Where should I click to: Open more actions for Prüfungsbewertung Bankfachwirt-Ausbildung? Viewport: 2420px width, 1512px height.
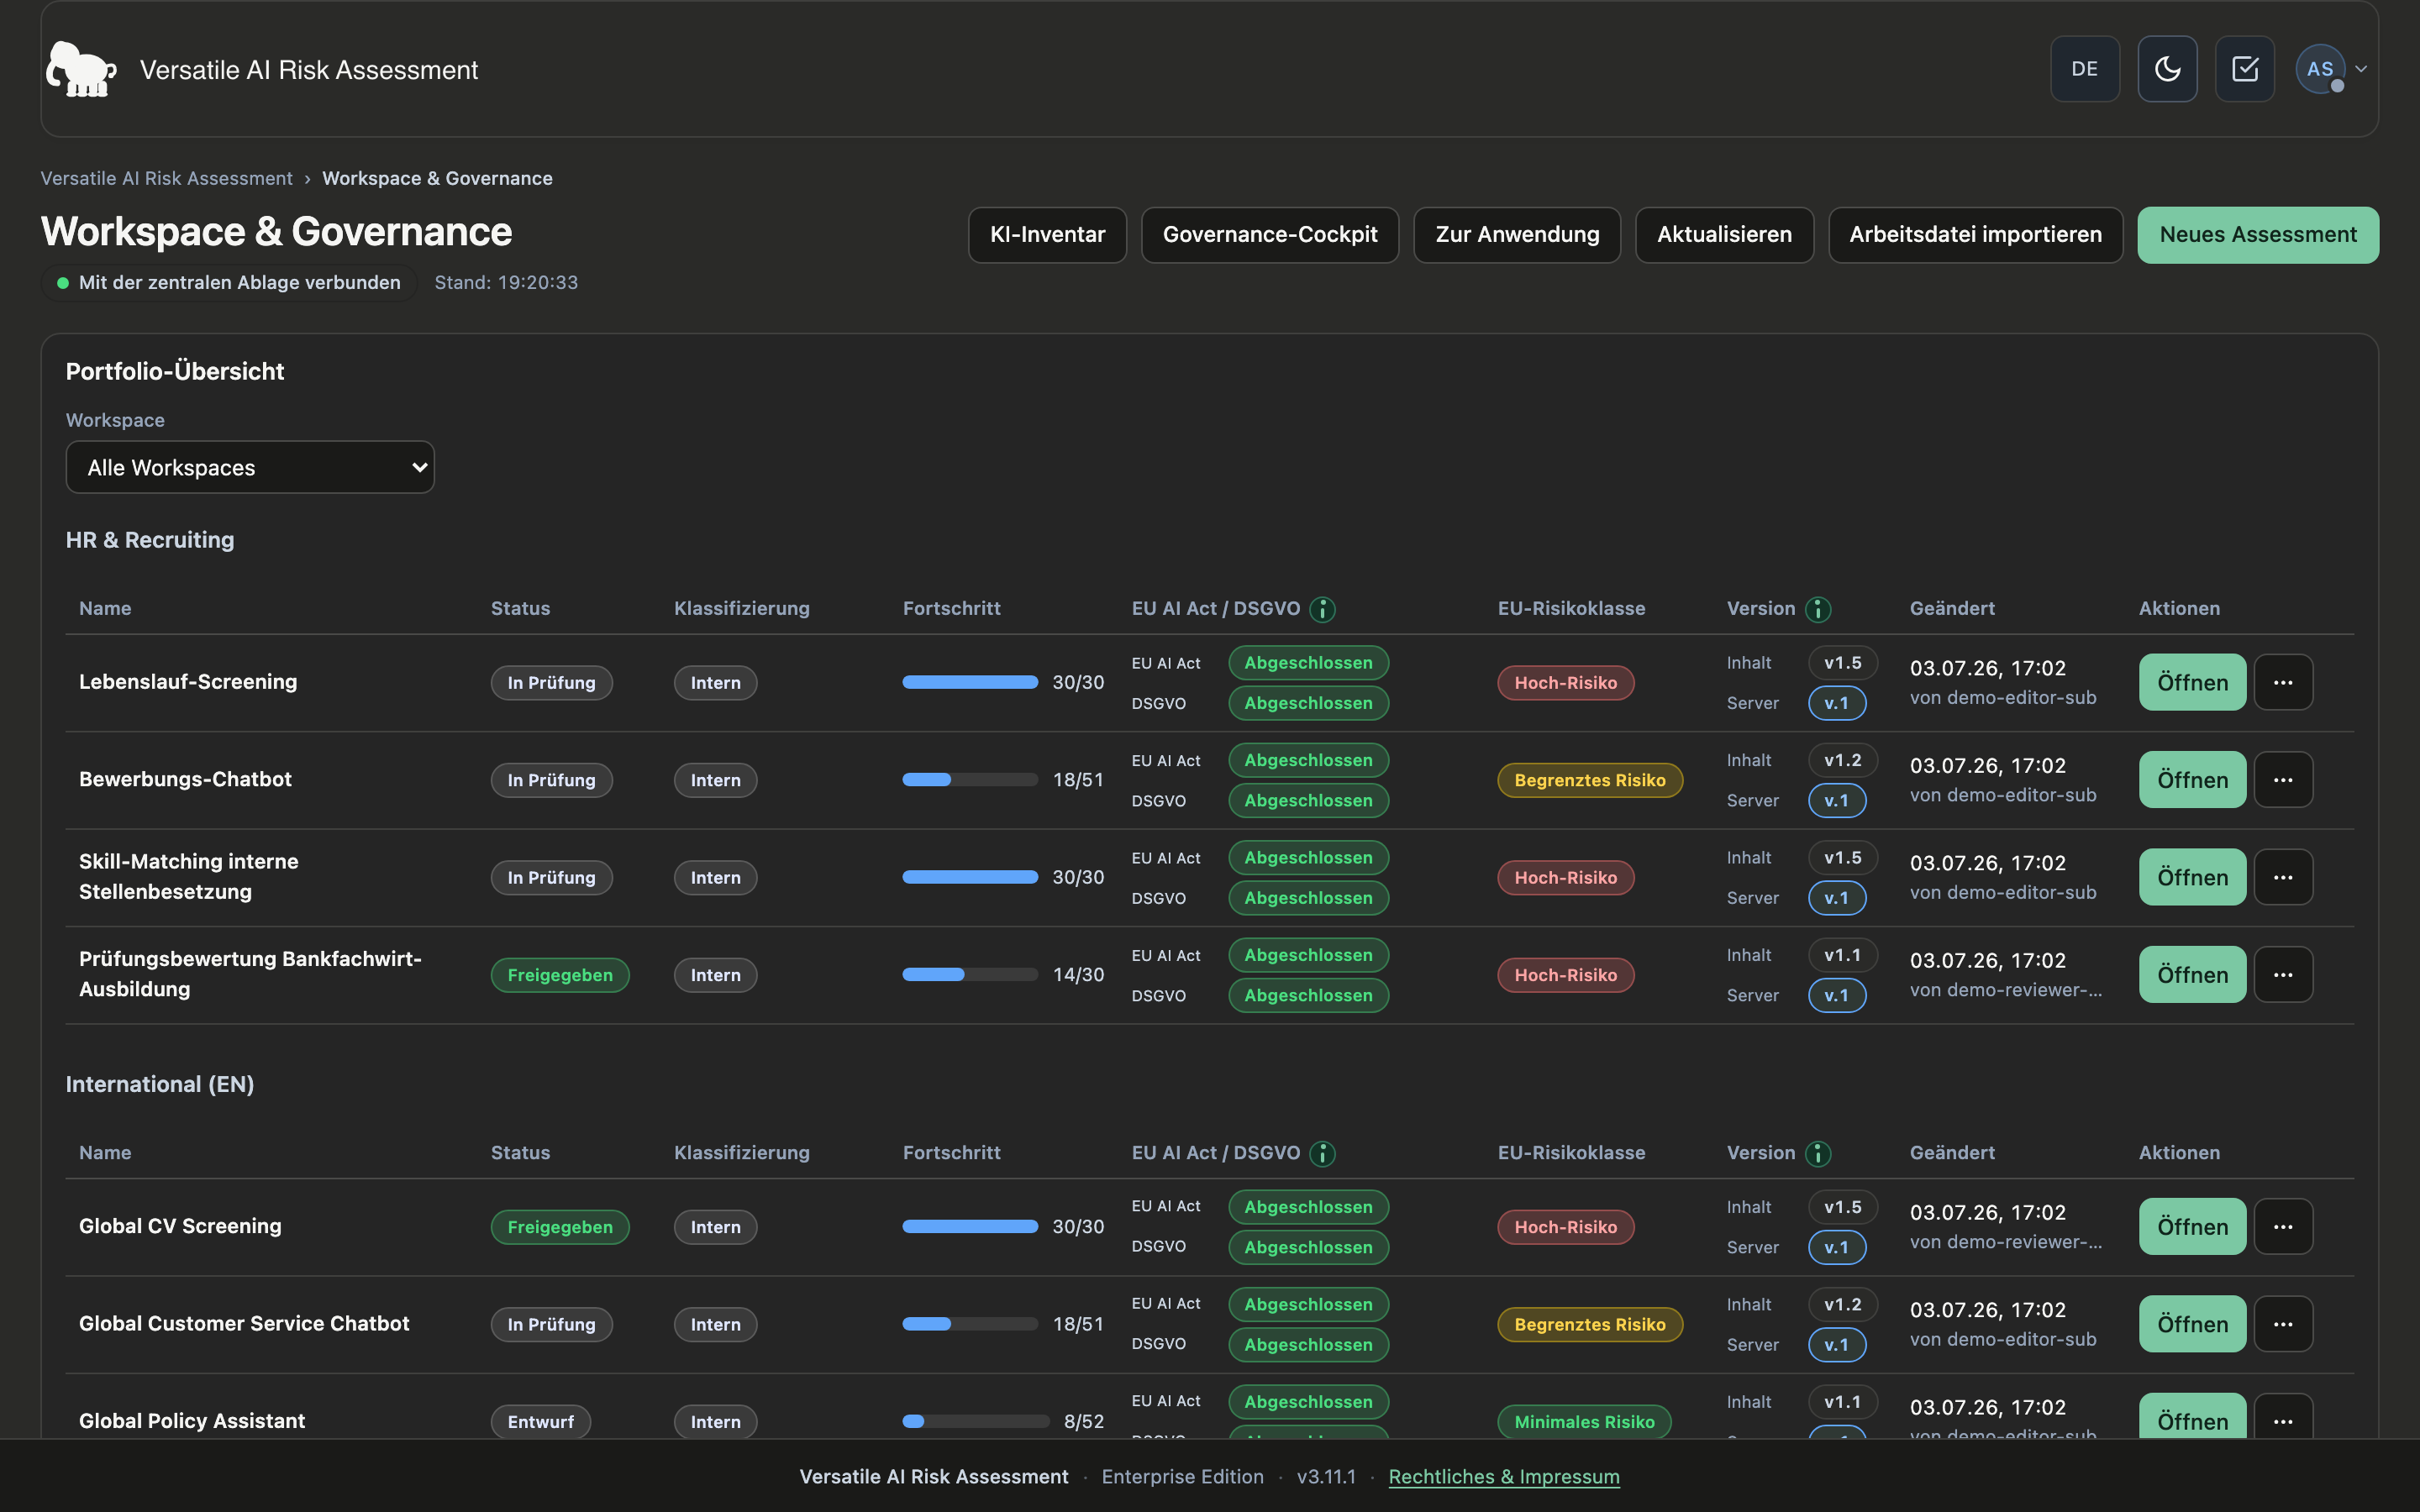coord(2283,974)
